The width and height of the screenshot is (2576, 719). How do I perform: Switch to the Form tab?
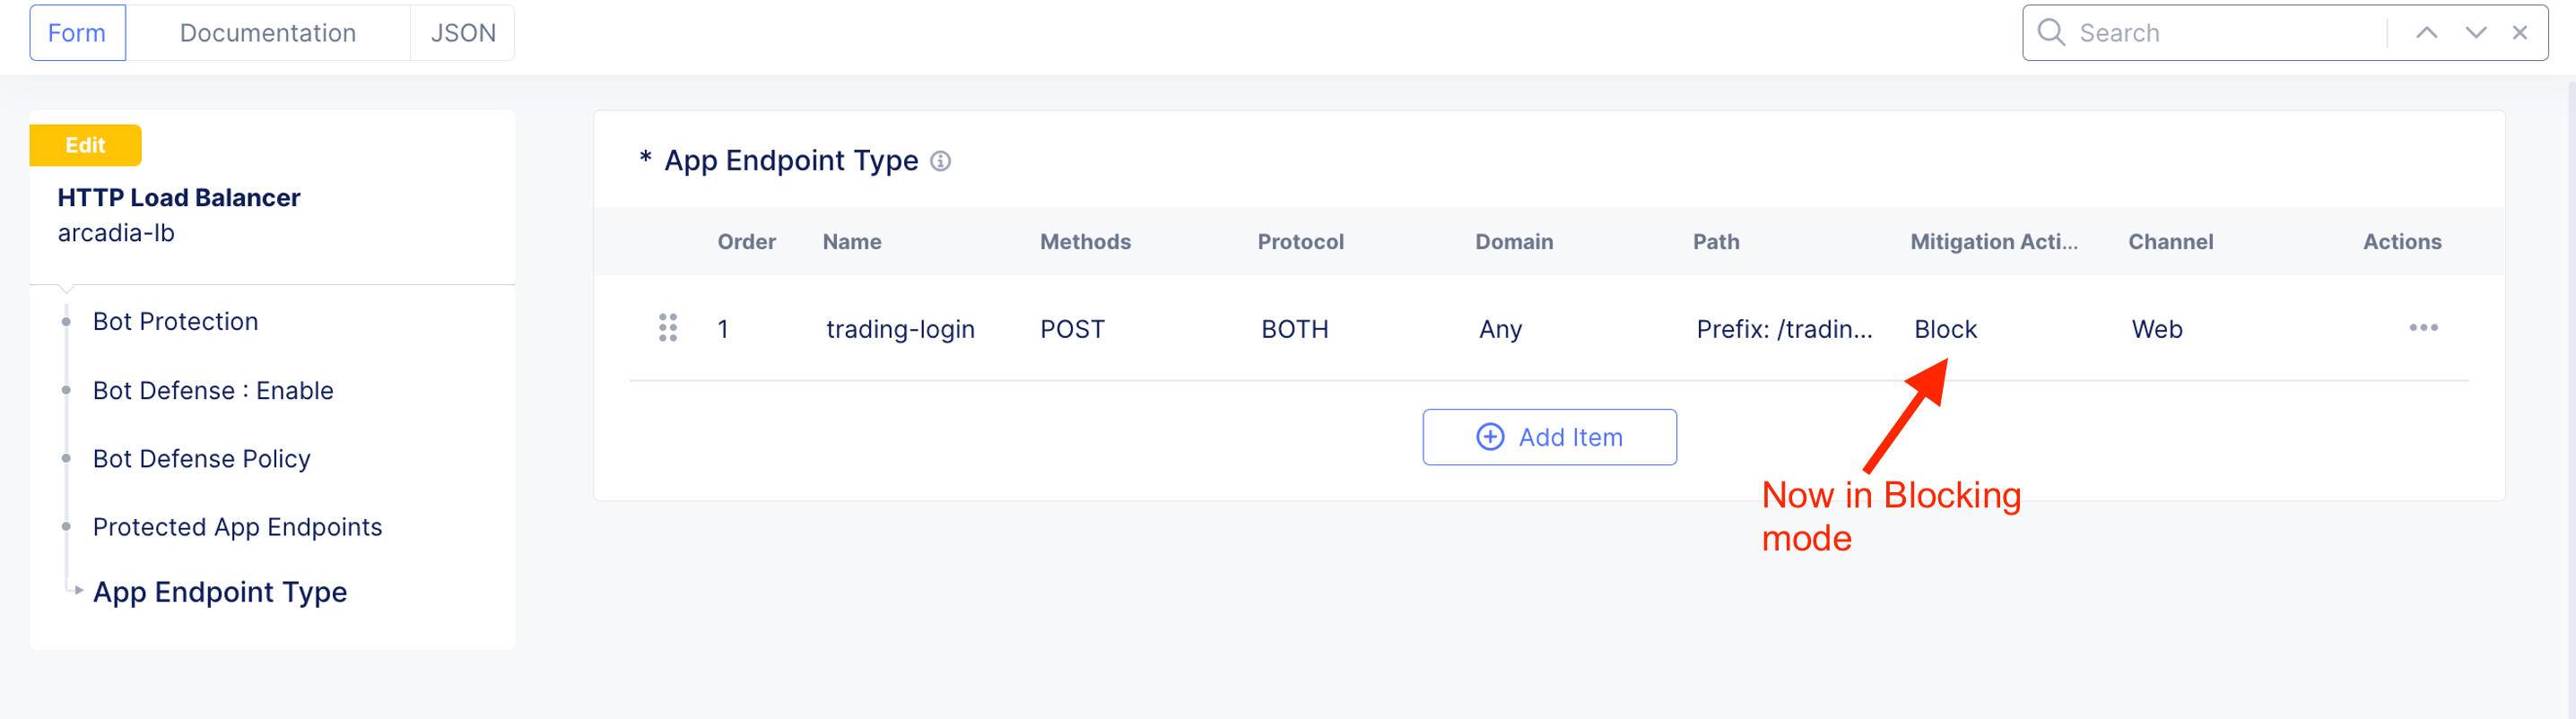(77, 33)
